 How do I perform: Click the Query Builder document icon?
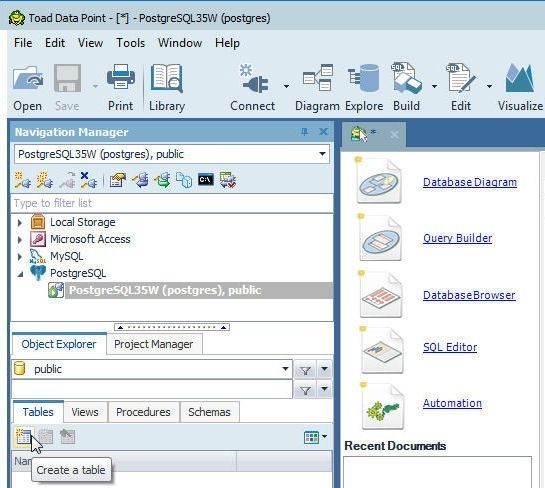(x=380, y=238)
